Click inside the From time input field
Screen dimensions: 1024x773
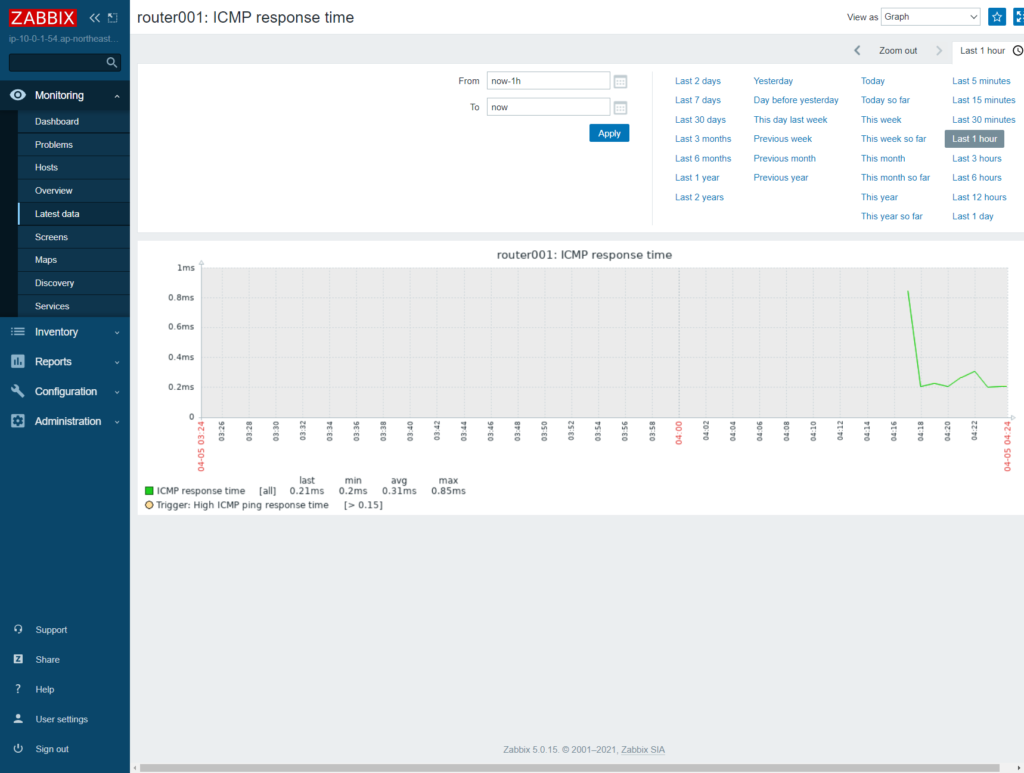coord(547,81)
